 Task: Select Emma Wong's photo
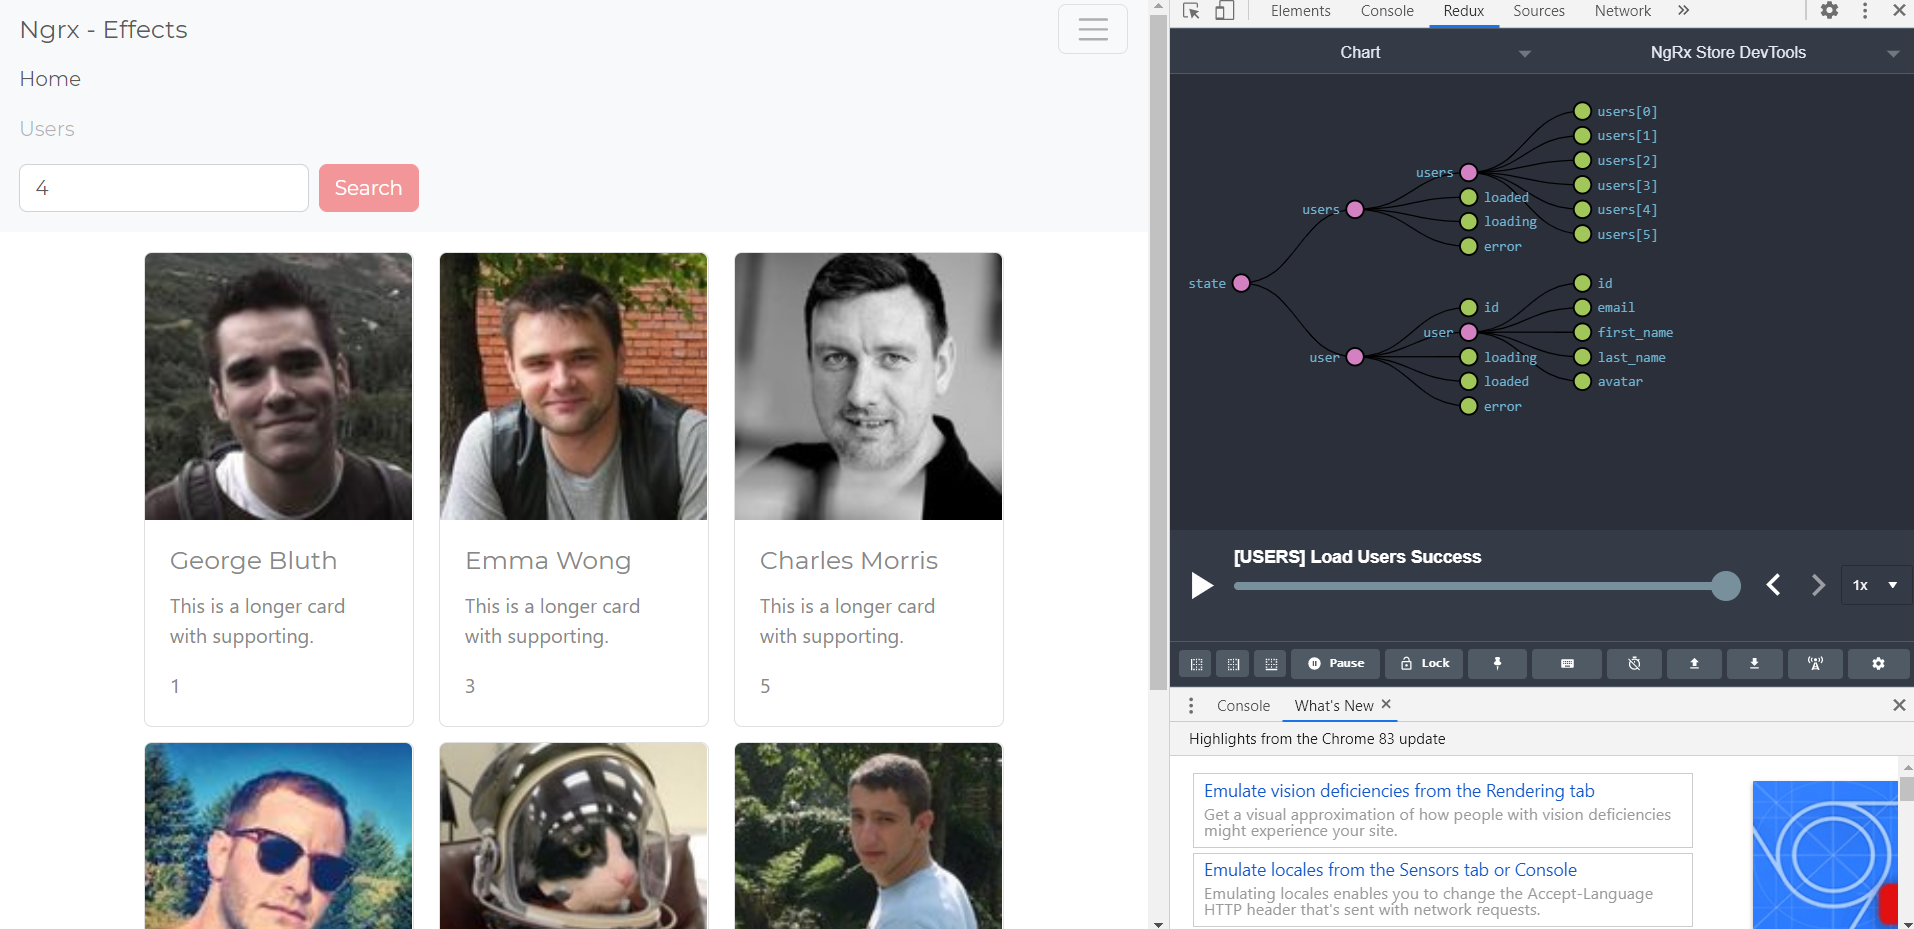pyautogui.click(x=573, y=386)
